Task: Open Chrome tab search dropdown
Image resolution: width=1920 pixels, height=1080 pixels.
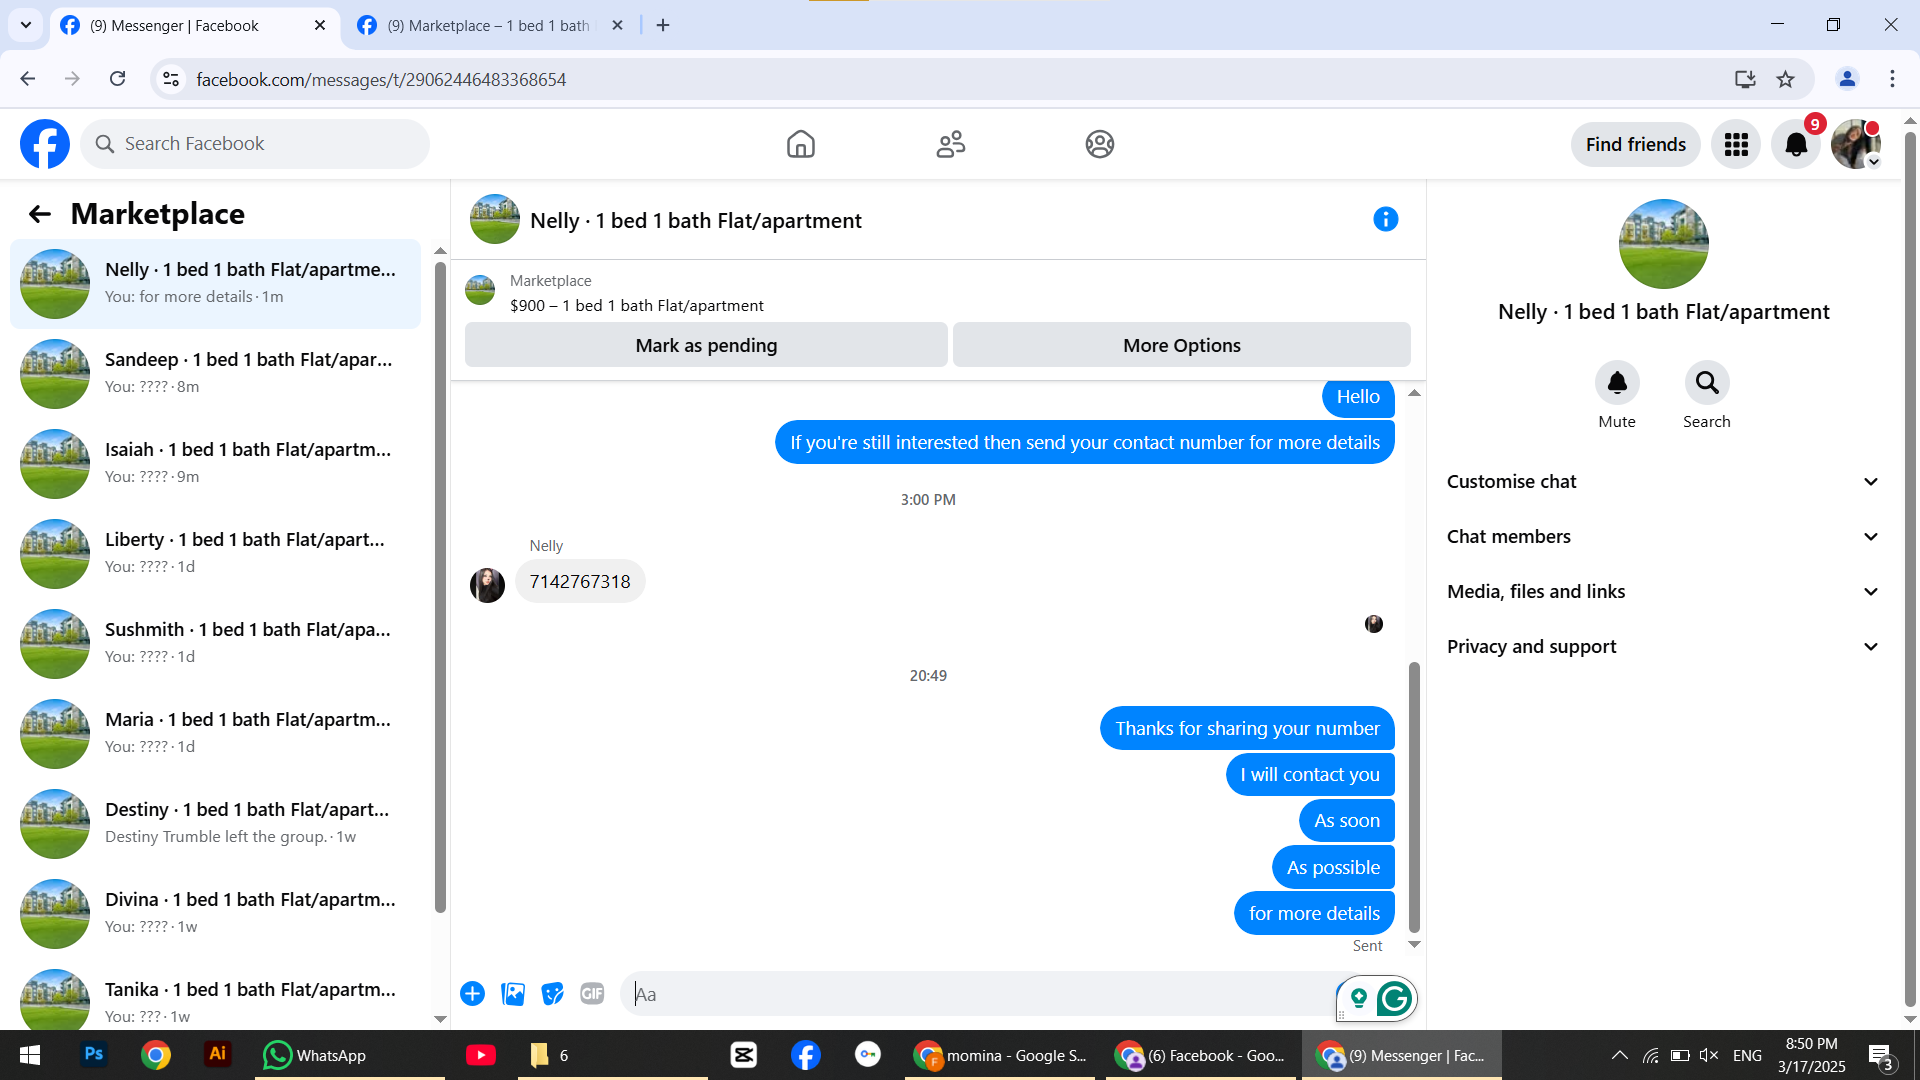Action: click(x=26, y=25)
